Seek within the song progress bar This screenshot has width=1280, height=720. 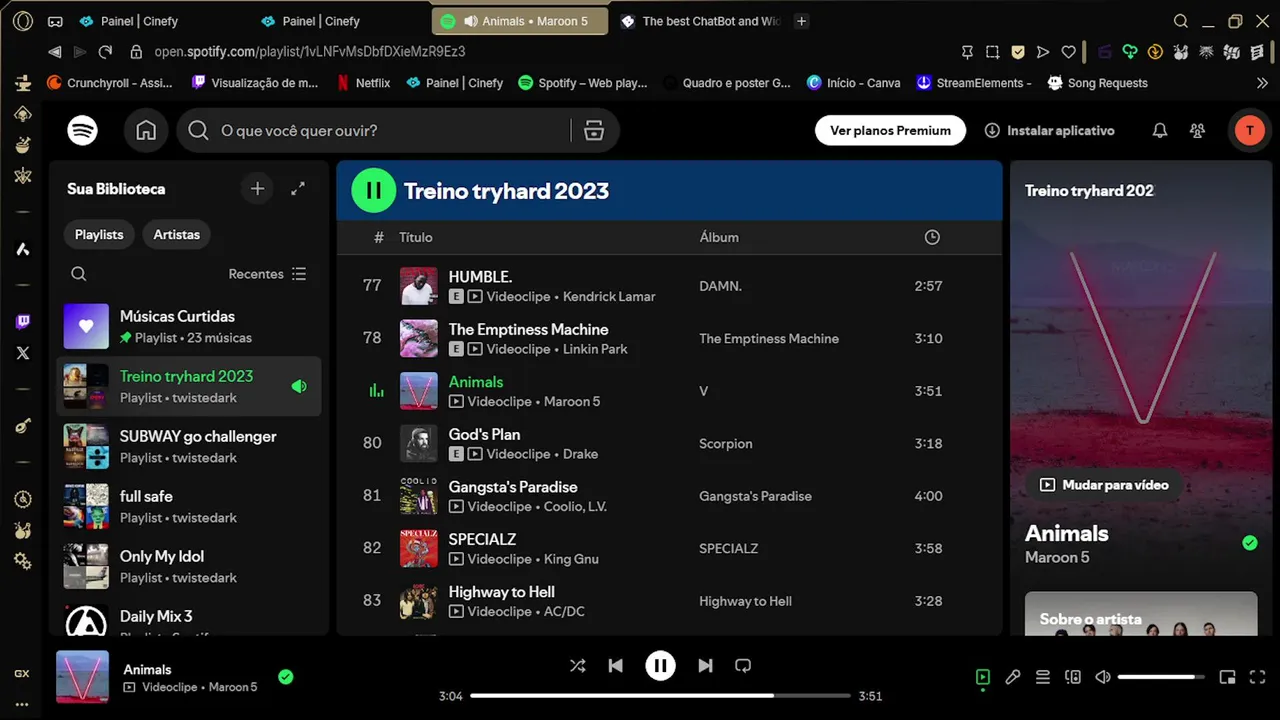click(660, 695)
